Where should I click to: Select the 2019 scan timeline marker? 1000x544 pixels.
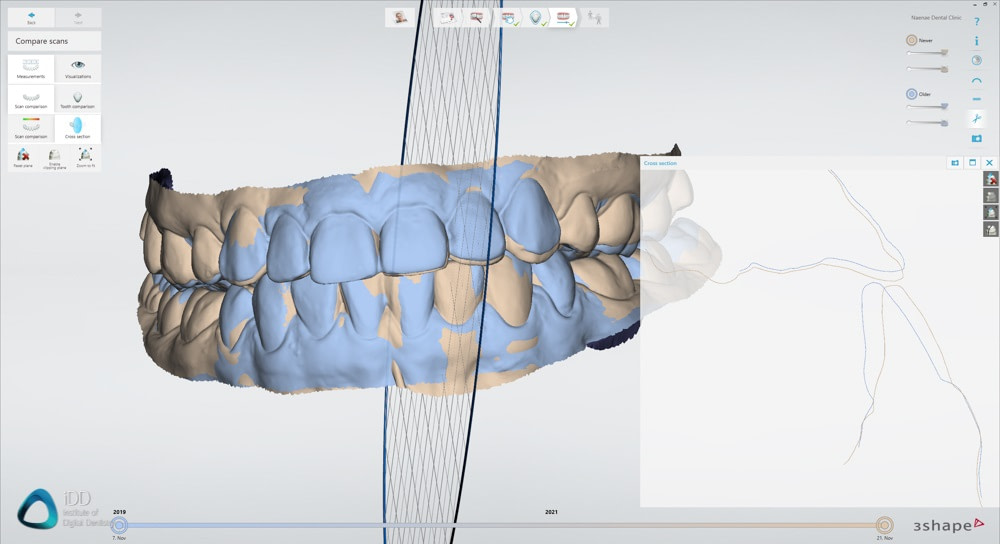point(119,526)
